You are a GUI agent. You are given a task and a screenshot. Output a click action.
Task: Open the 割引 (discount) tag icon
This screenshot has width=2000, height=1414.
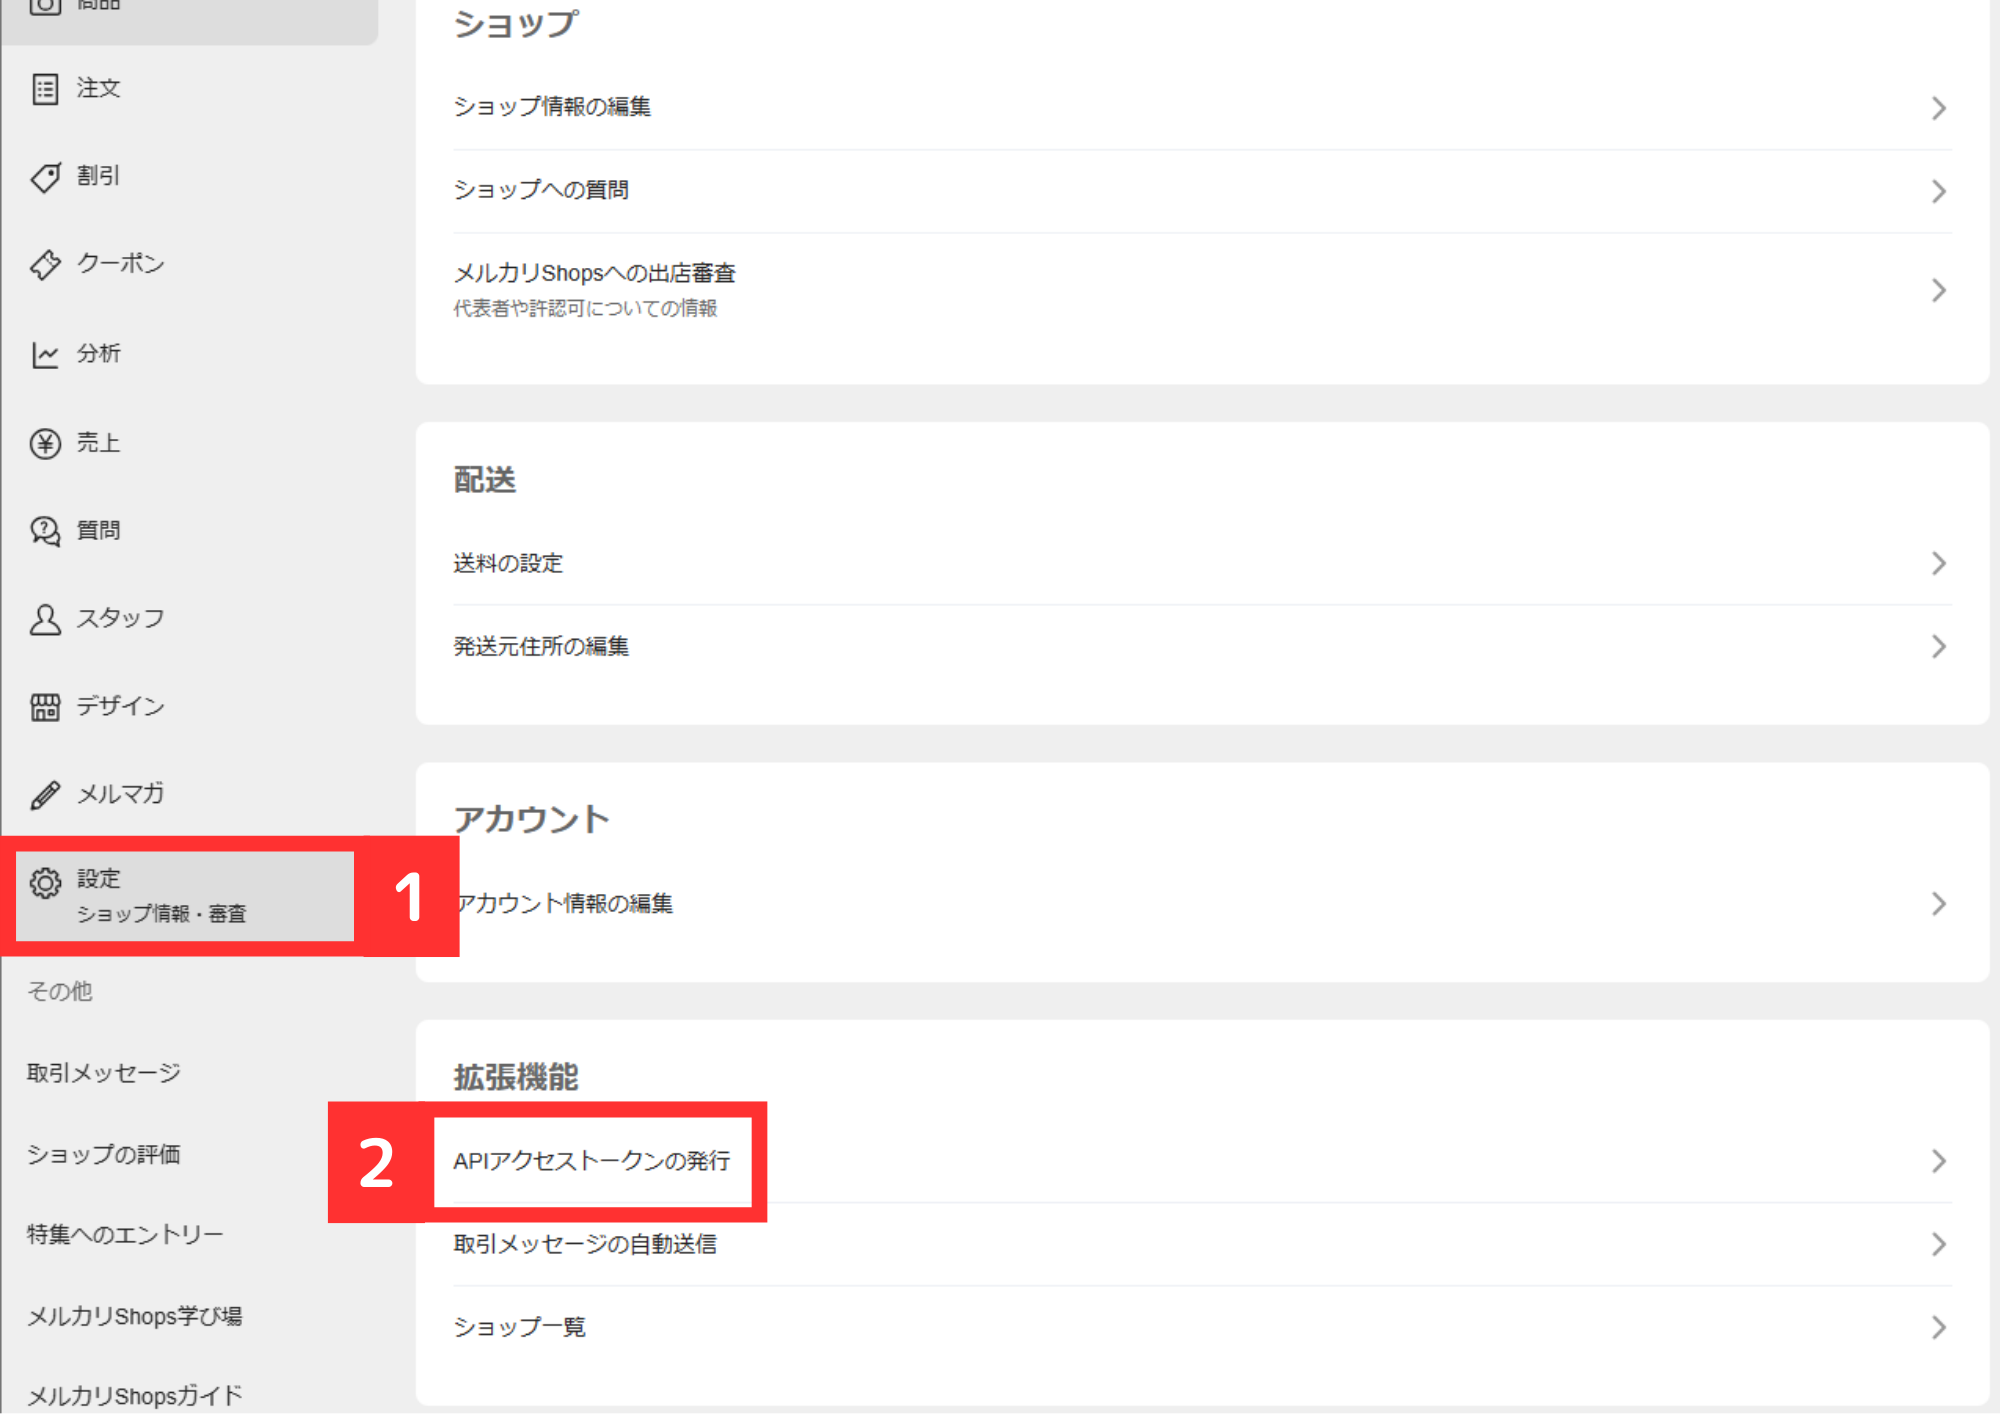[46, 177]
